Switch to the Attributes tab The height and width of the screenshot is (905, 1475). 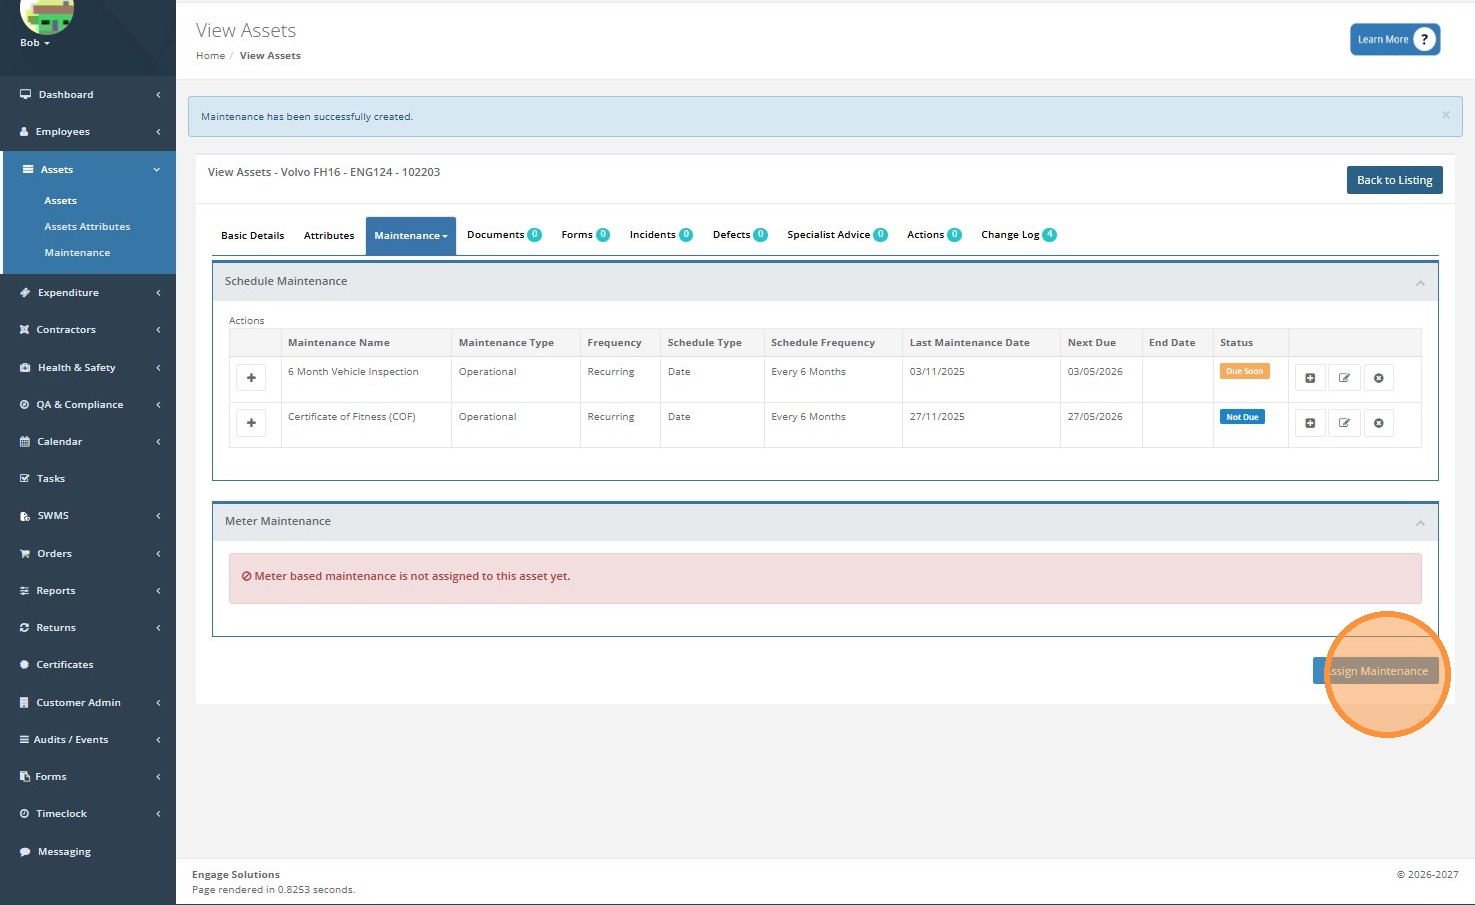(x=329, y=236)
